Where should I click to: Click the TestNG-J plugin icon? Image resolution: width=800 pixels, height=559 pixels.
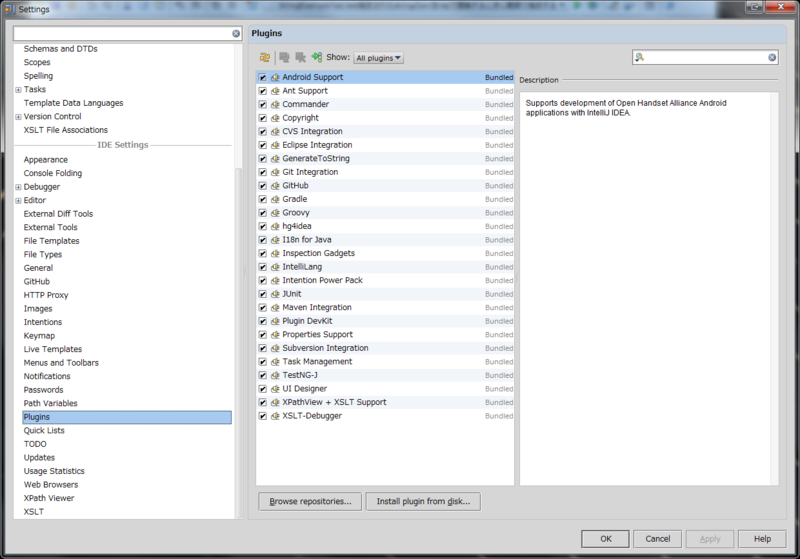275,375
